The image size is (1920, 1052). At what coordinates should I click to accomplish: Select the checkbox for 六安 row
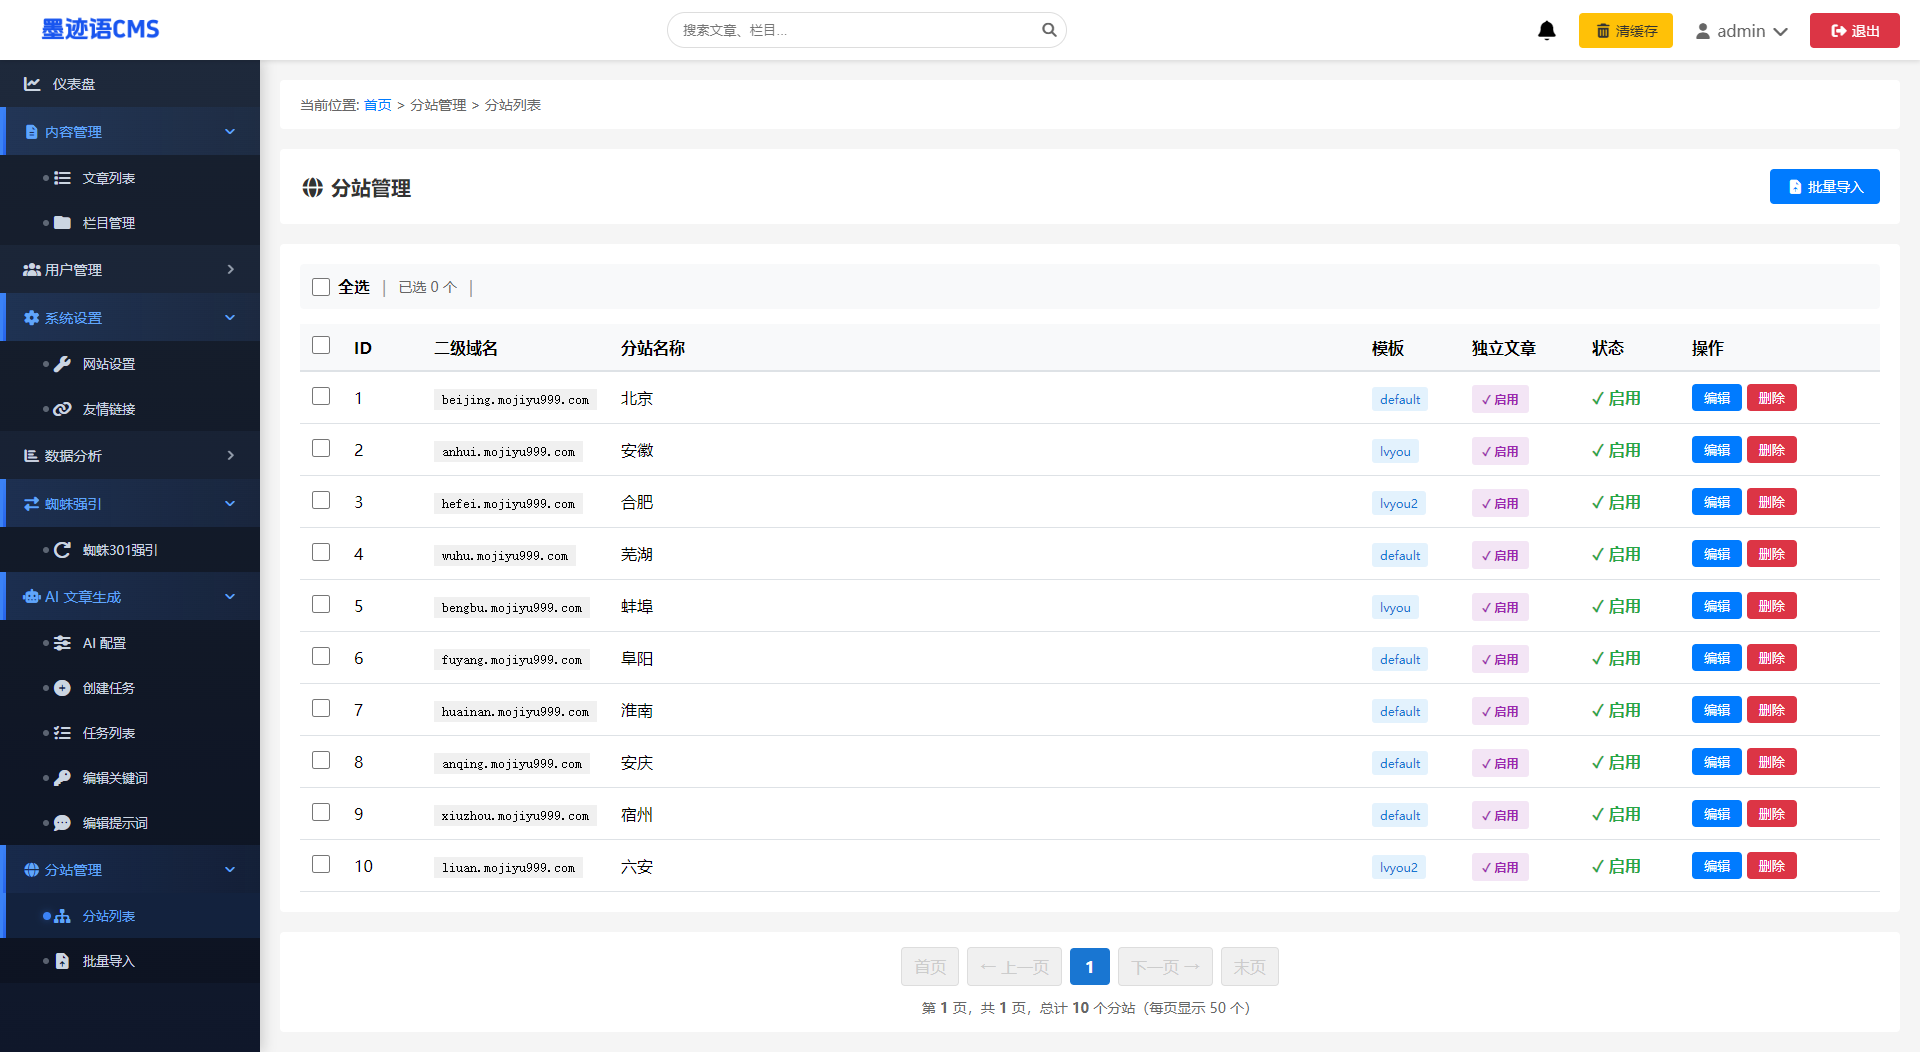coord(321,865)
